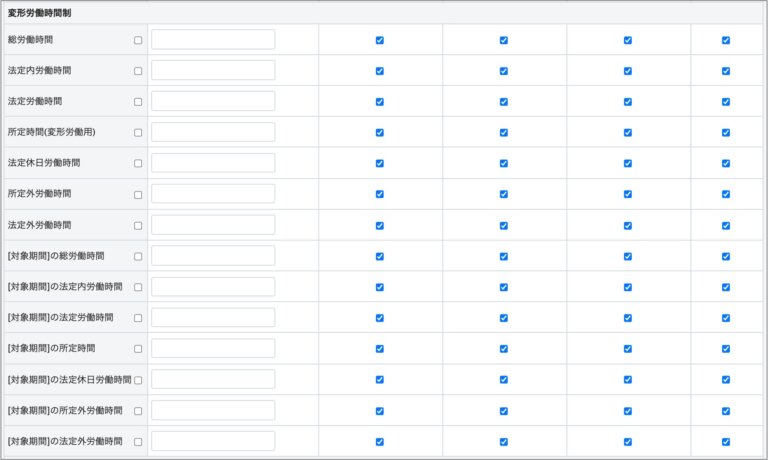Tick the checkbox beside 法定外労働時間 label

coord(138,225)
